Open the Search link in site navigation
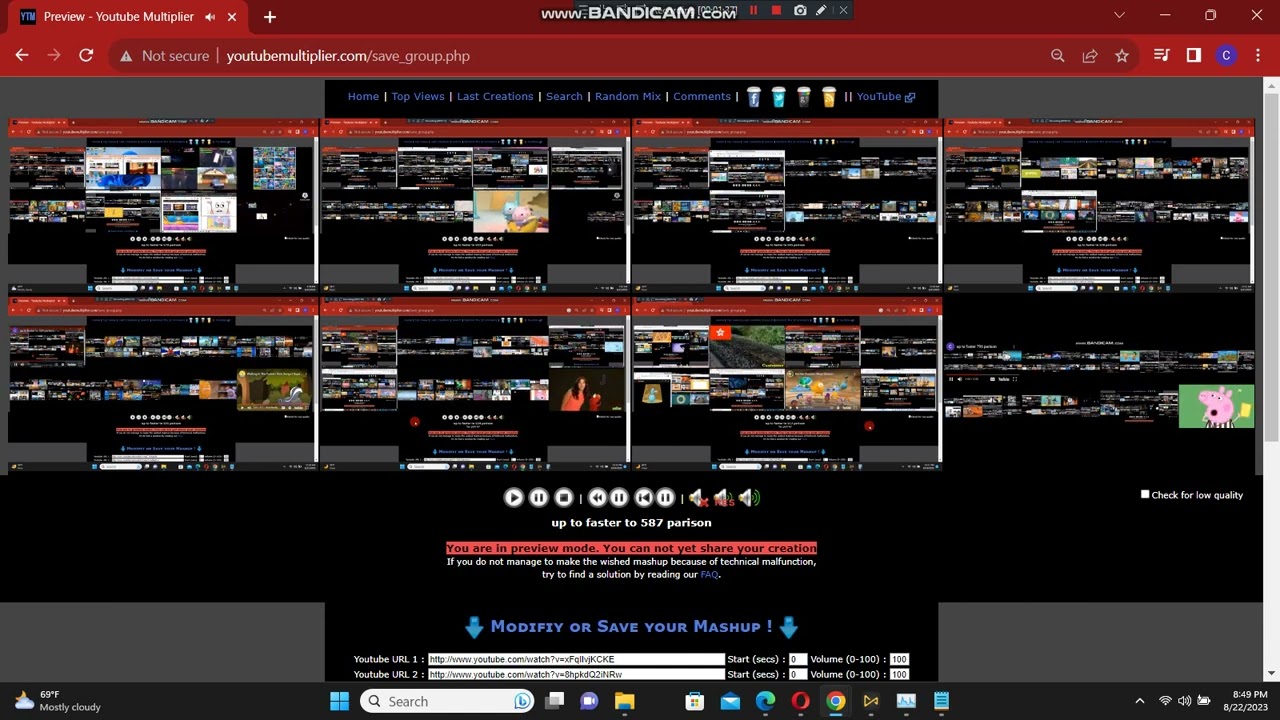This screenshot has height=720, width=1280. (x=564, y=96)
